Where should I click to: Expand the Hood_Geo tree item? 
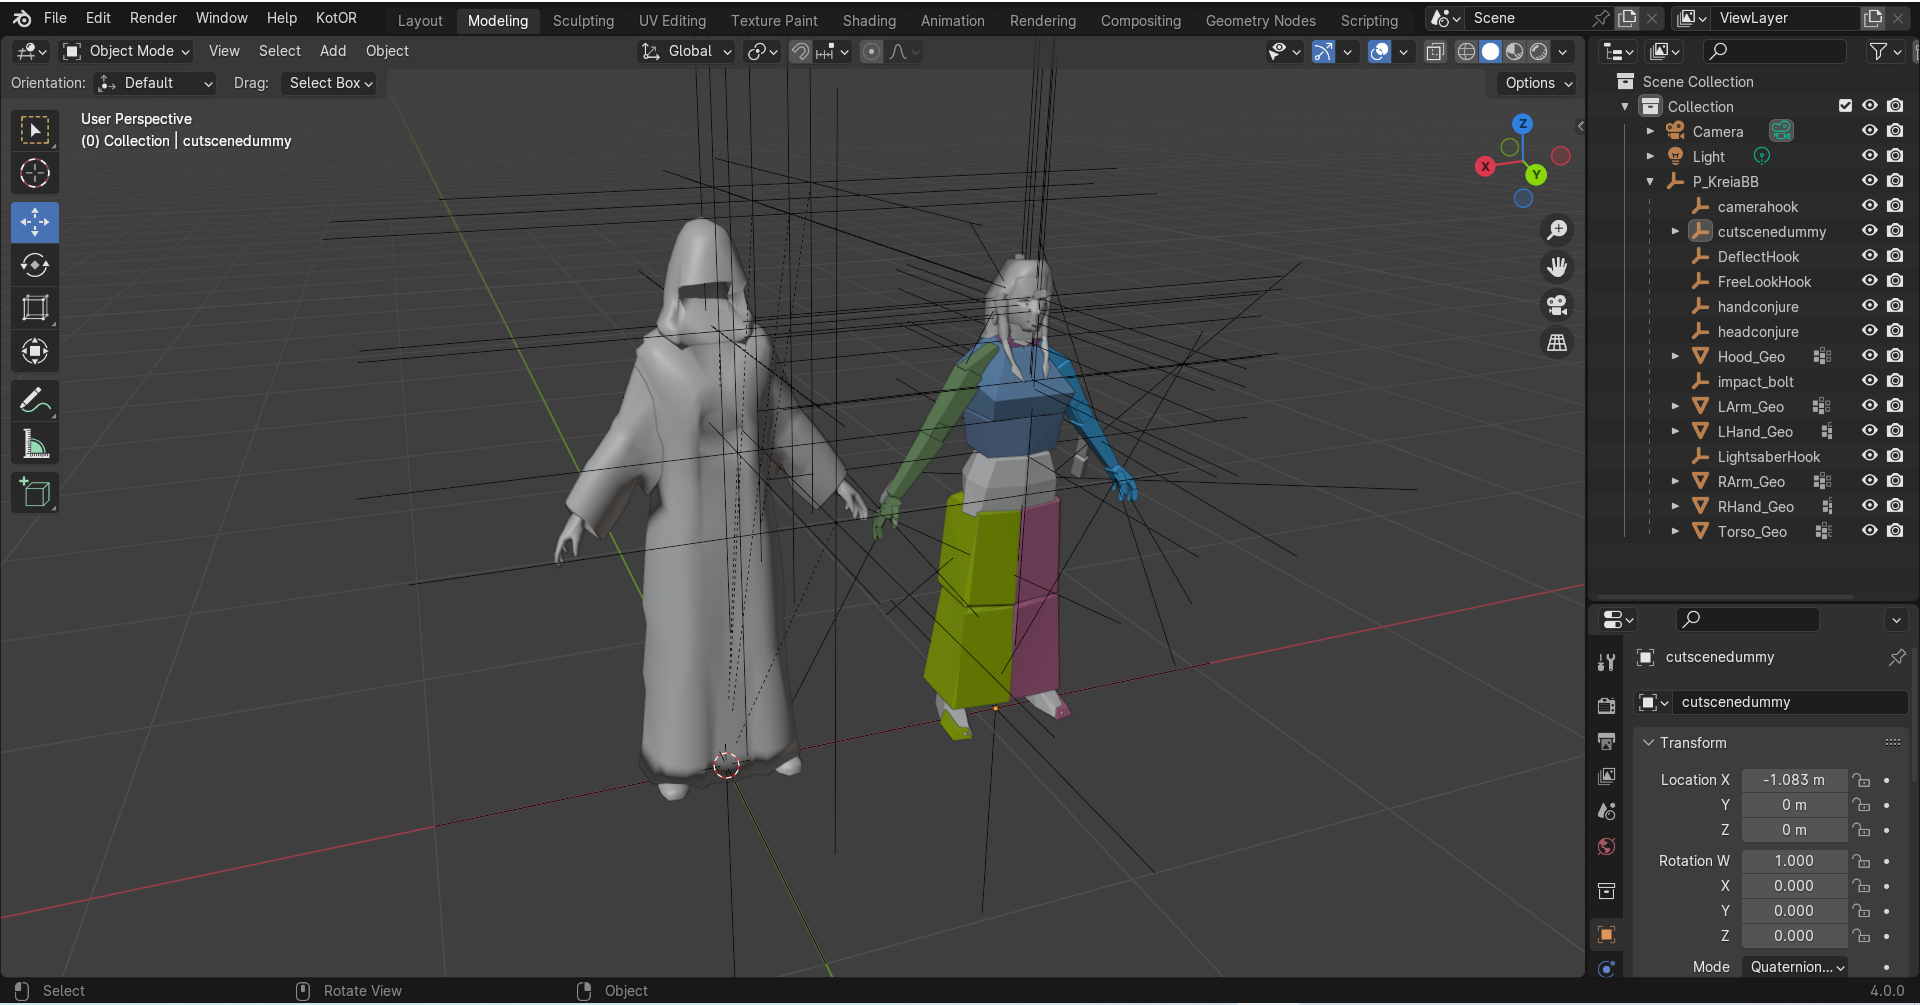[1675, 356]
